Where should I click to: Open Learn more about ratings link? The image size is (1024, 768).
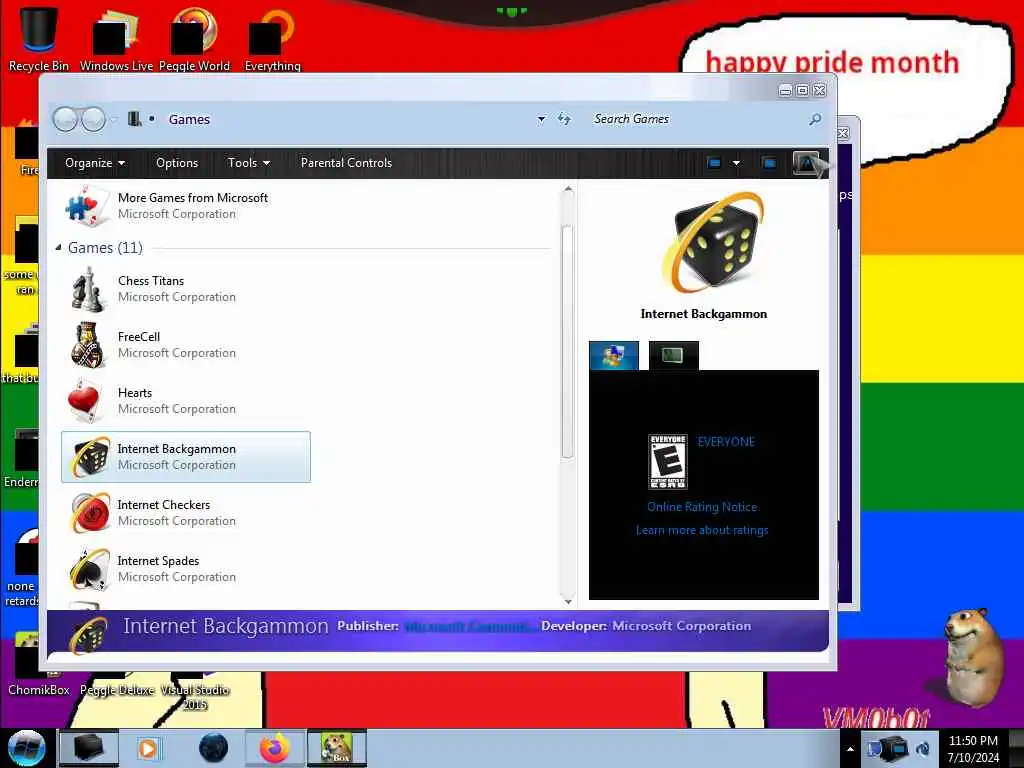pos(702,530)
